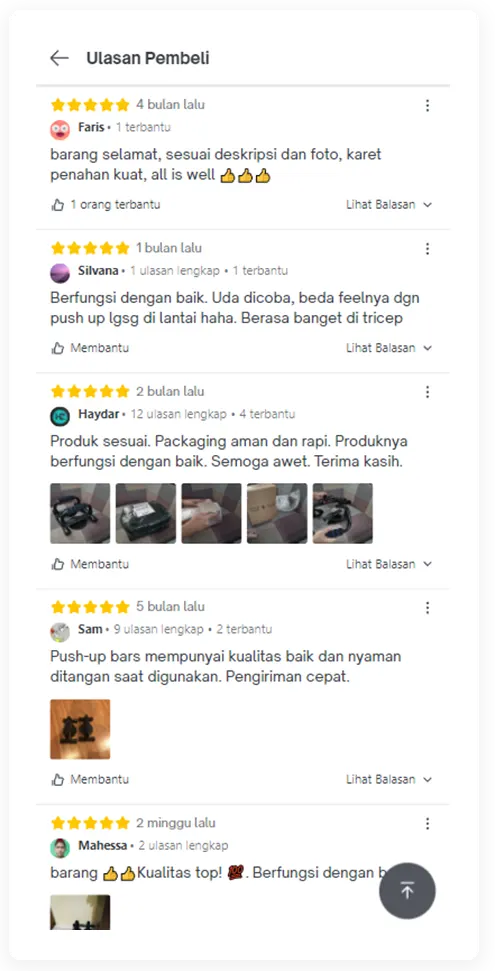View Sam's push-up bars photo

(x=80, y=729)
